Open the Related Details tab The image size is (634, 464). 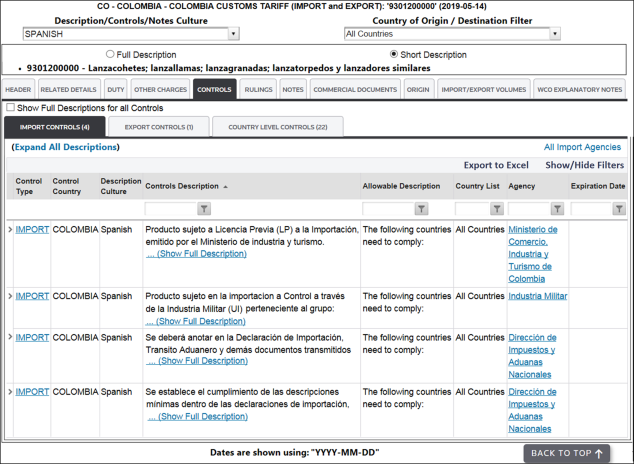click(68, 89)
